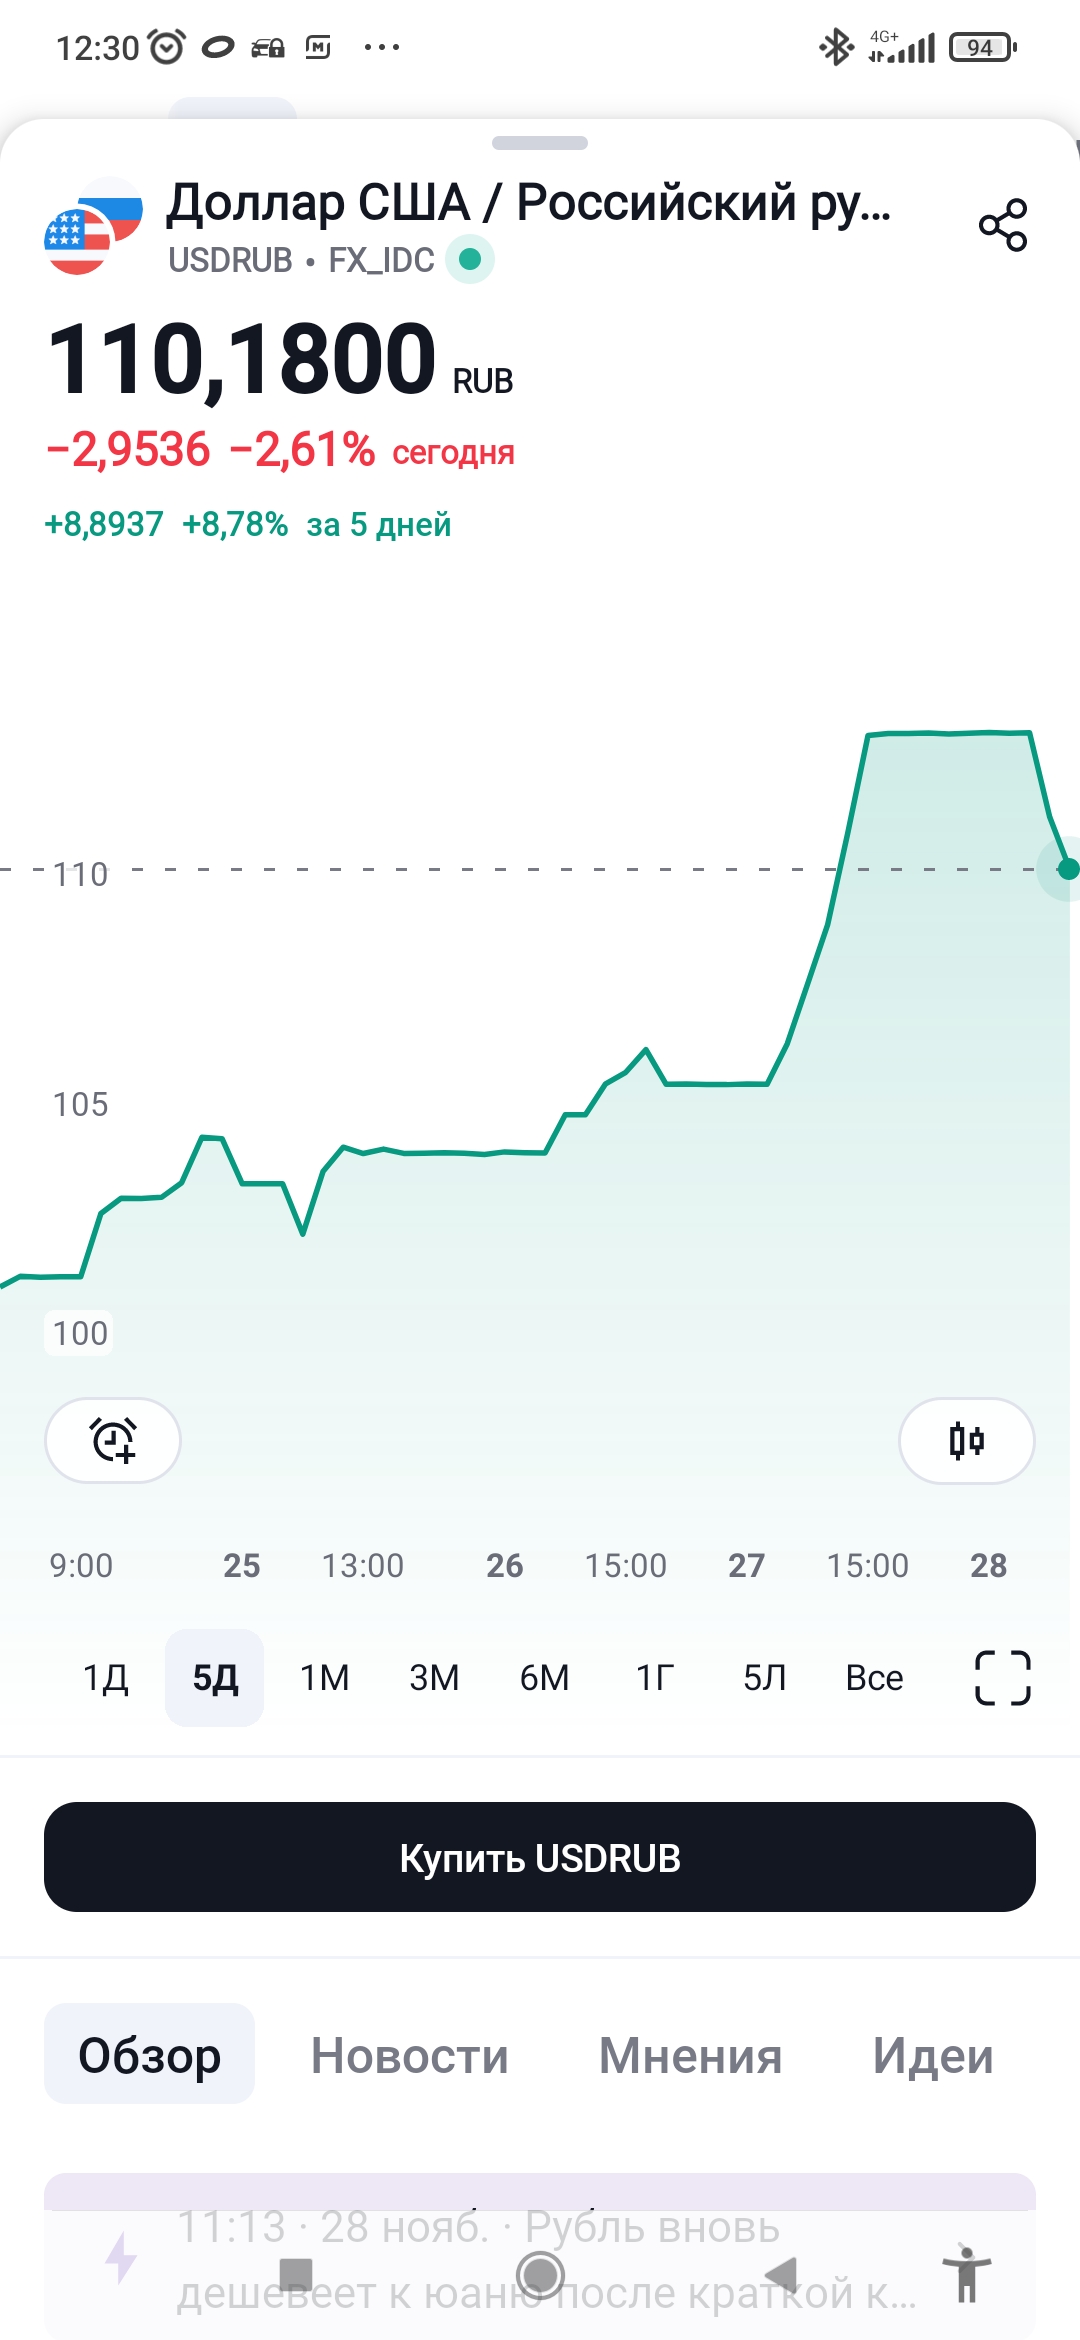The width and height of the screenshot is (1080, 2340).
Task: Open the Новости tab
Action: [x=409, y=2056]
